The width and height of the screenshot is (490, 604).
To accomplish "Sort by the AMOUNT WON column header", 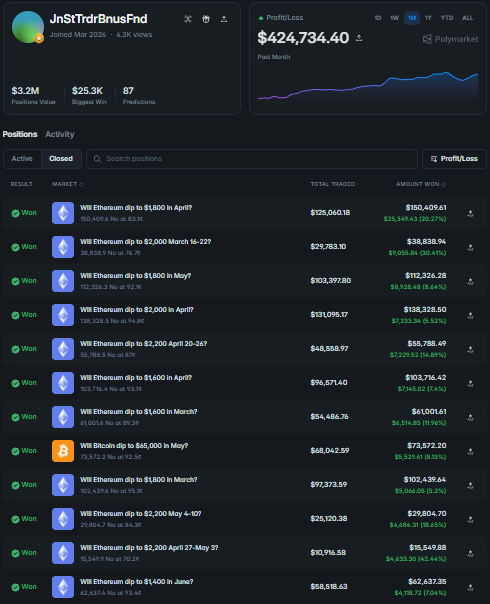I will pos(421,184).
